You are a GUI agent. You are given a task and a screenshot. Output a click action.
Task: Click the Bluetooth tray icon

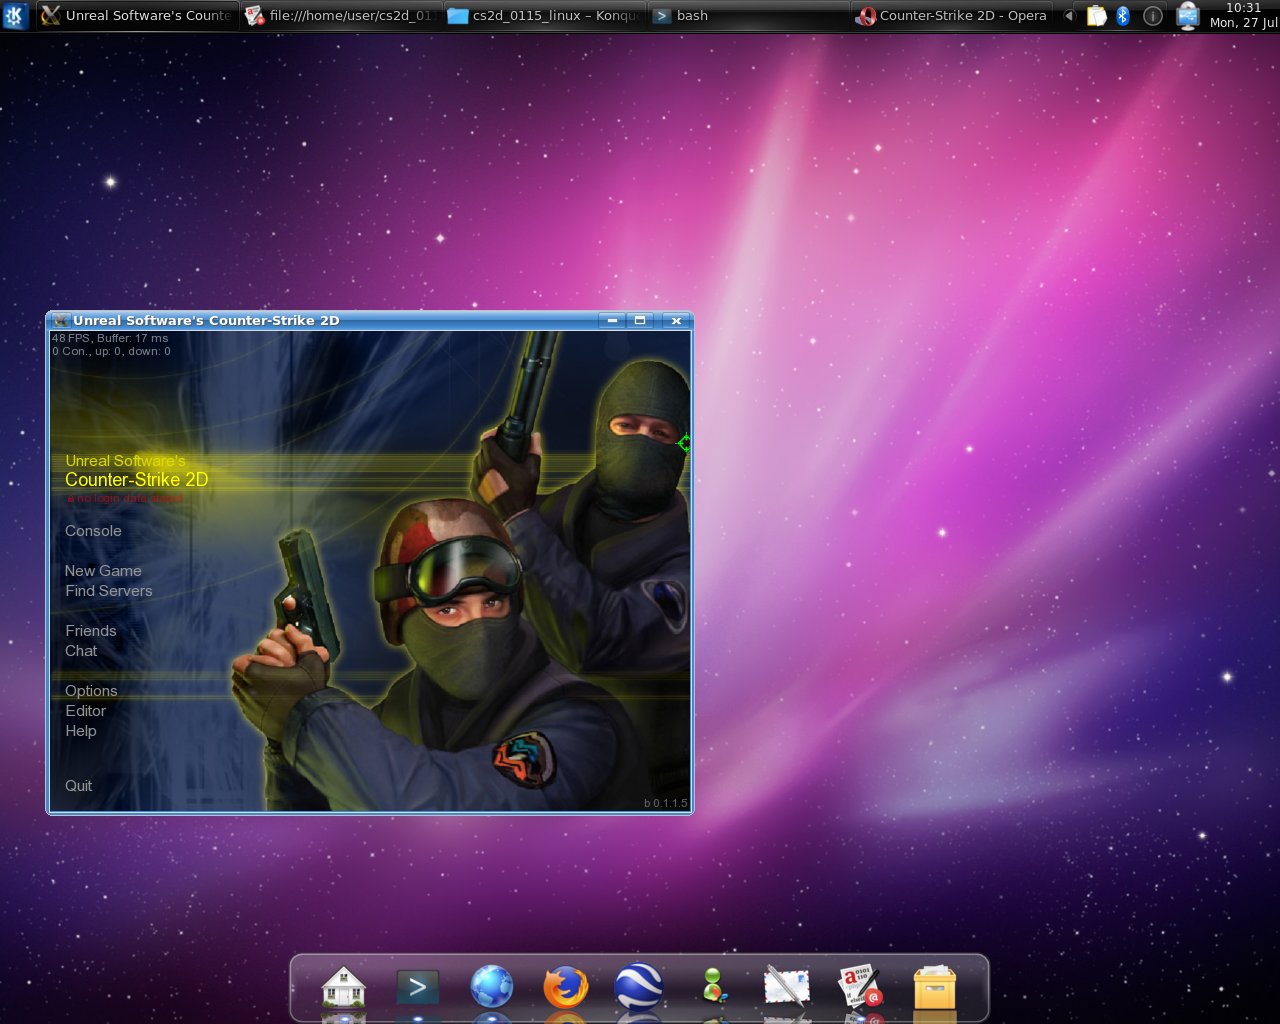[1122, 16]
